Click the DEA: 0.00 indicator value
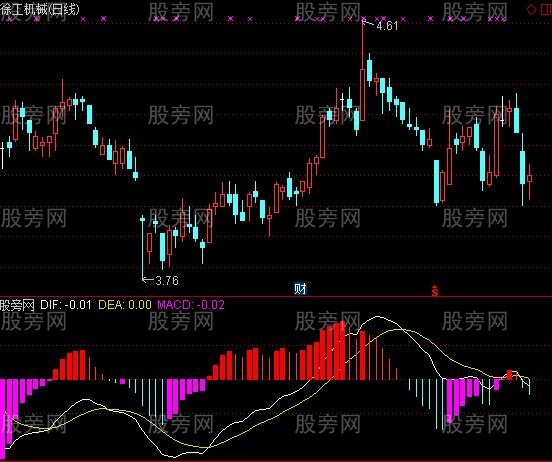Screen dimensions: 552x462 pyautogui.click(x=125, y=305)
